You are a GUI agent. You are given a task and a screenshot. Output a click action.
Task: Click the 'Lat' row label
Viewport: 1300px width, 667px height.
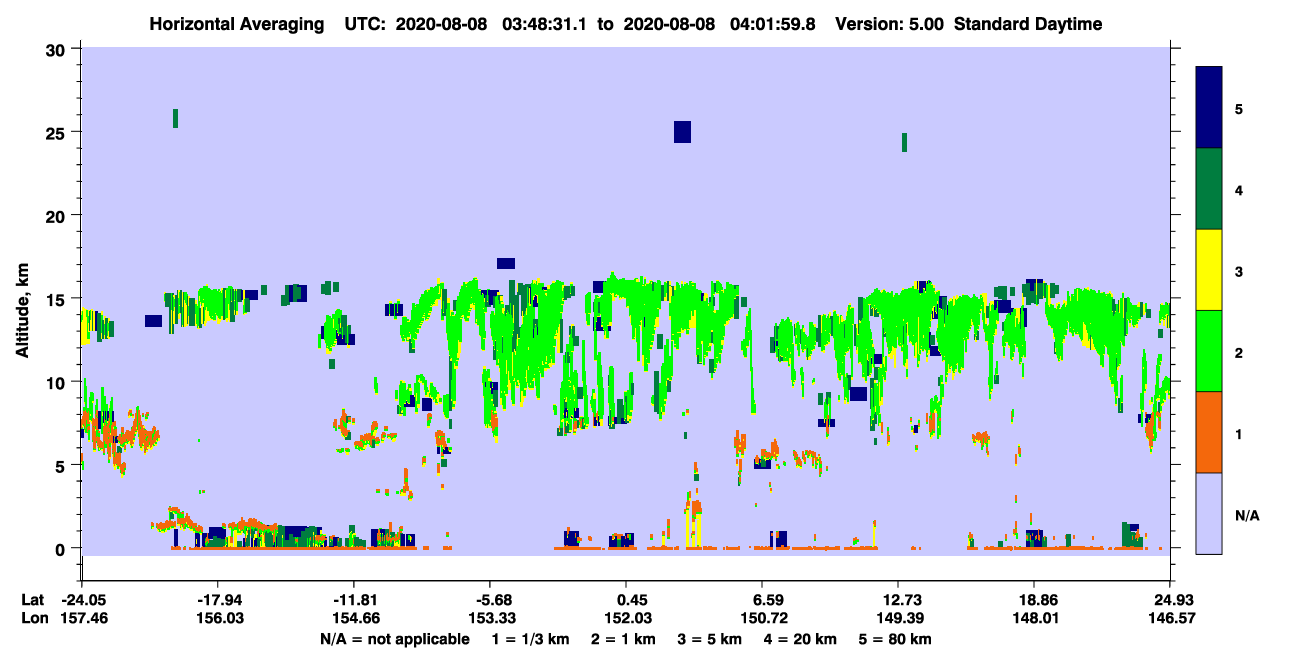click(33, 600)
